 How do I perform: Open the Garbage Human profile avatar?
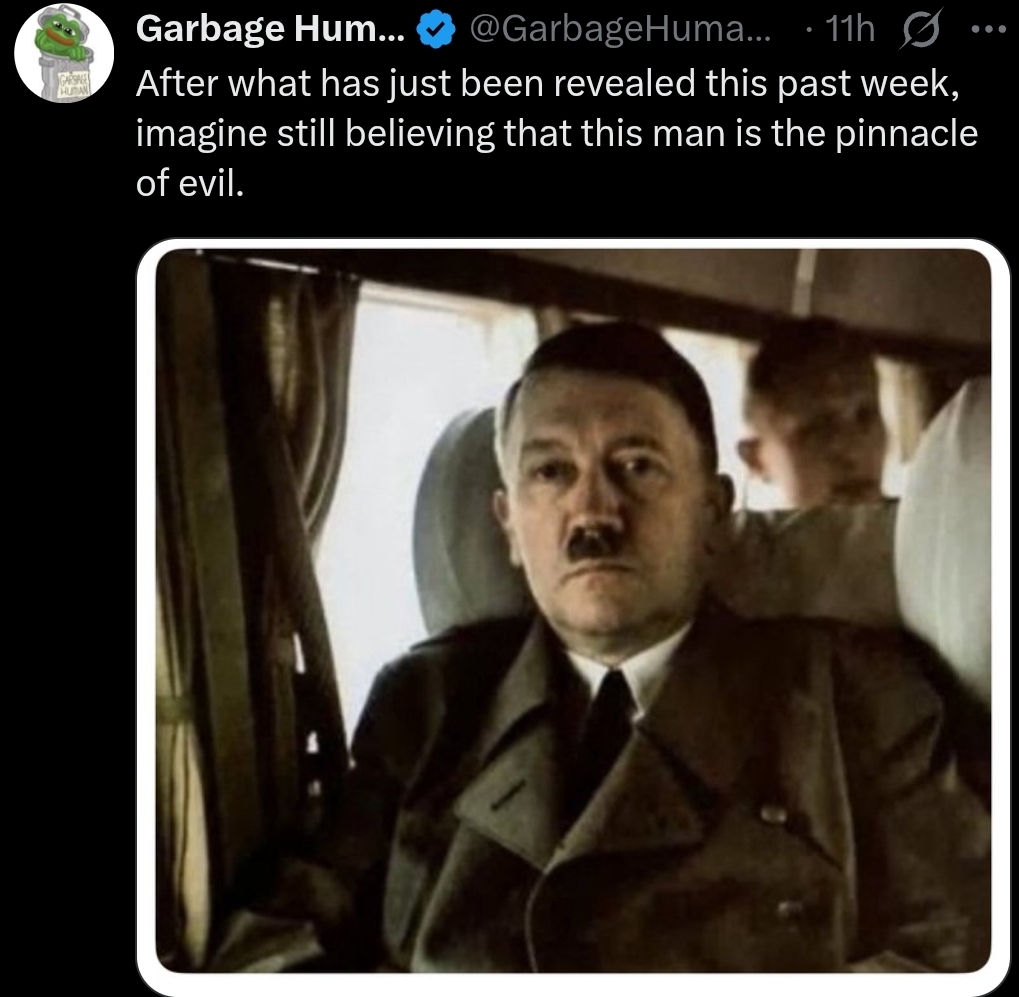click(x=66, y=52)
